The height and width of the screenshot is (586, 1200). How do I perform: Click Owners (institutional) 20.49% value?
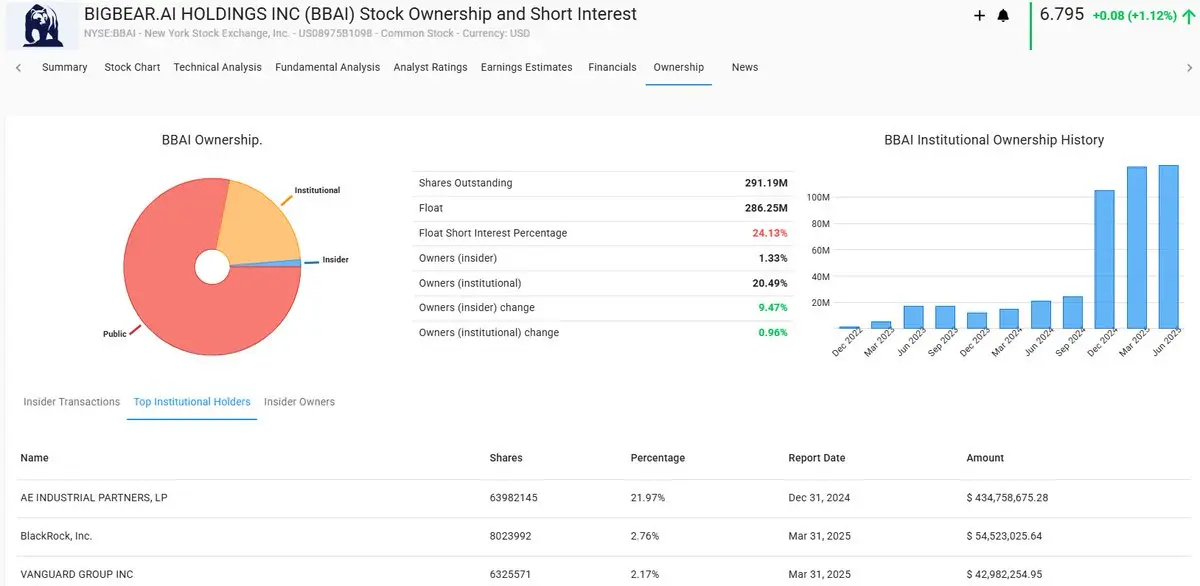770,283
